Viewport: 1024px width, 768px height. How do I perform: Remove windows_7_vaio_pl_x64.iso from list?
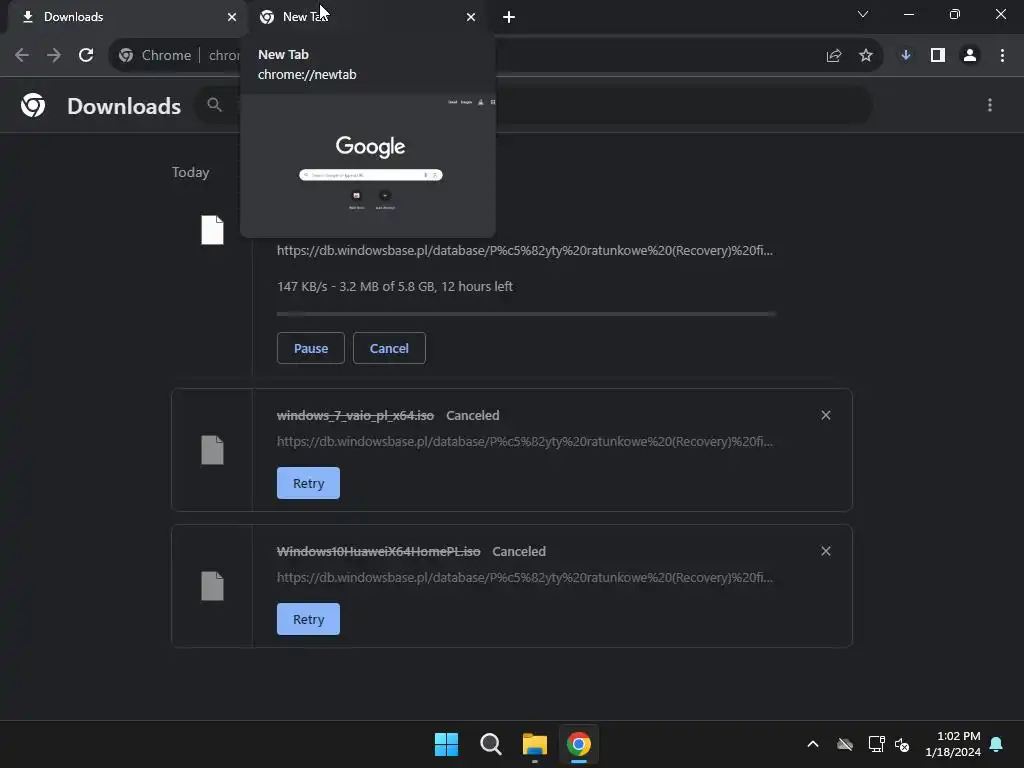[x=826, y=415]
